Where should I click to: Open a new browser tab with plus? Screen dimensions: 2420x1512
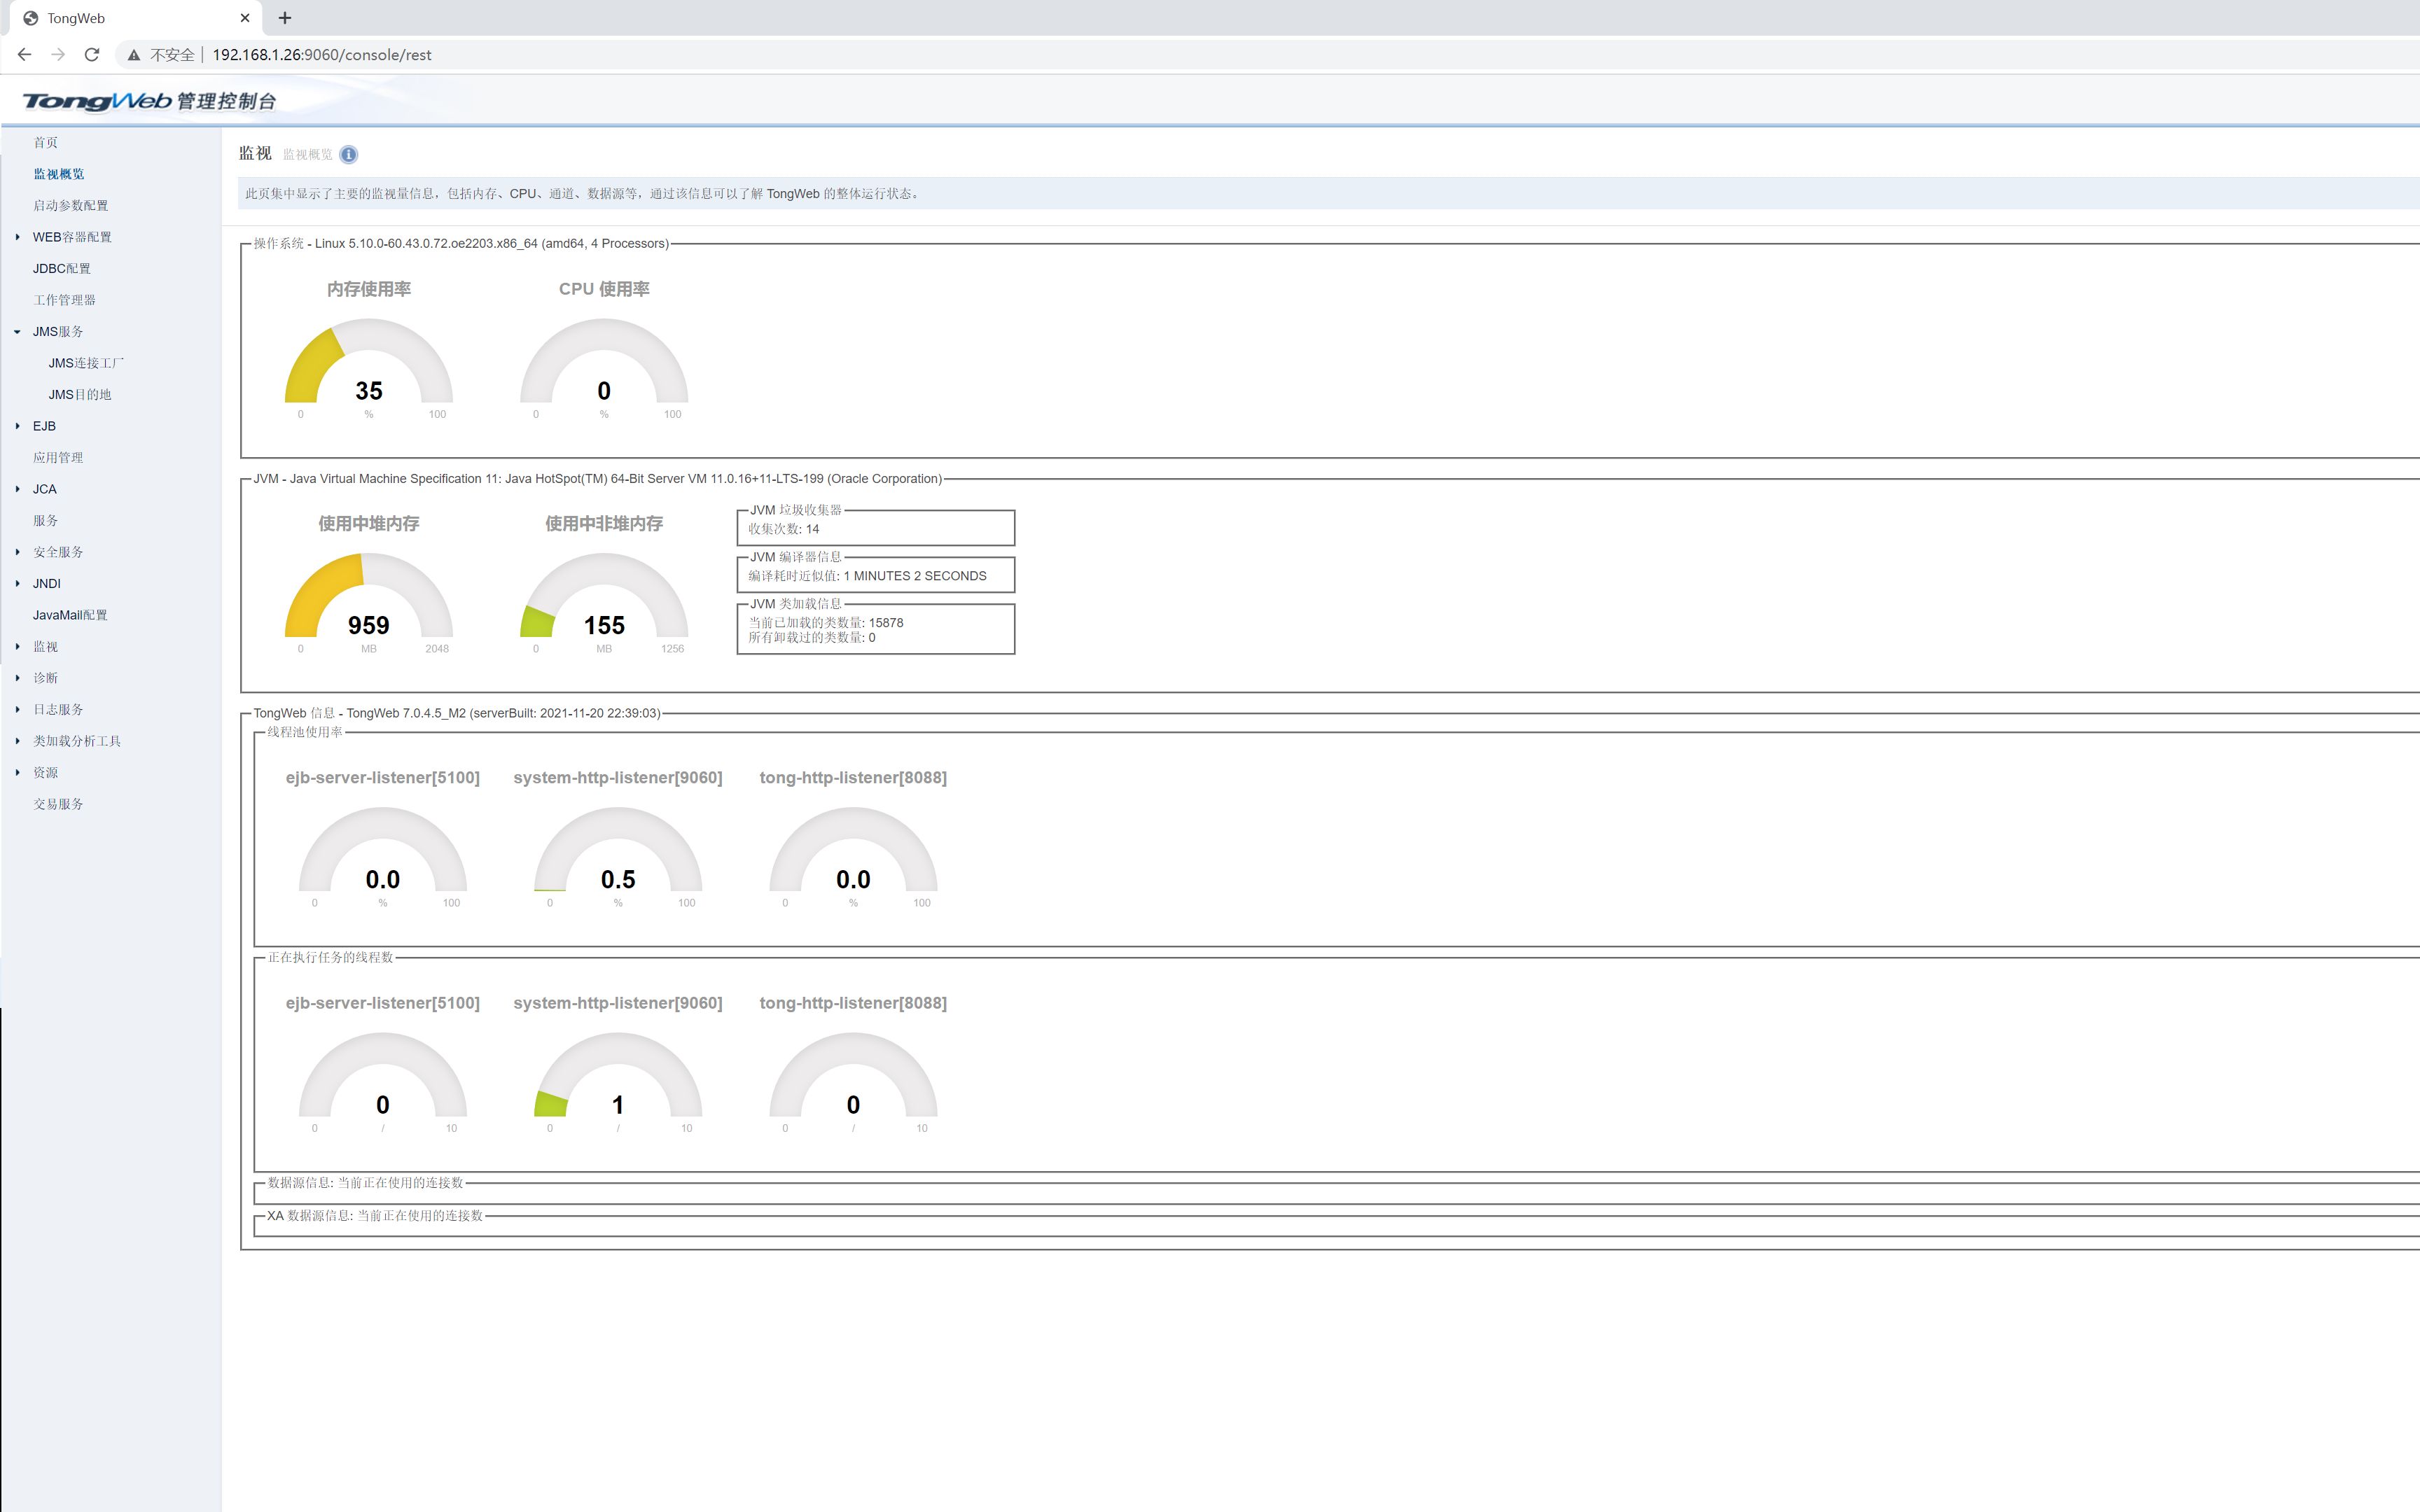285,18
